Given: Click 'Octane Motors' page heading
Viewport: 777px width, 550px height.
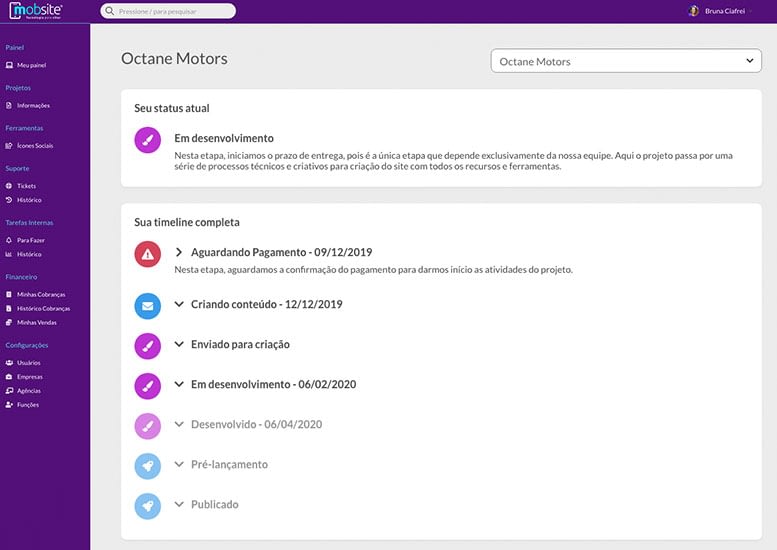Looking at the screenshot, I should [x=174, y=58].
